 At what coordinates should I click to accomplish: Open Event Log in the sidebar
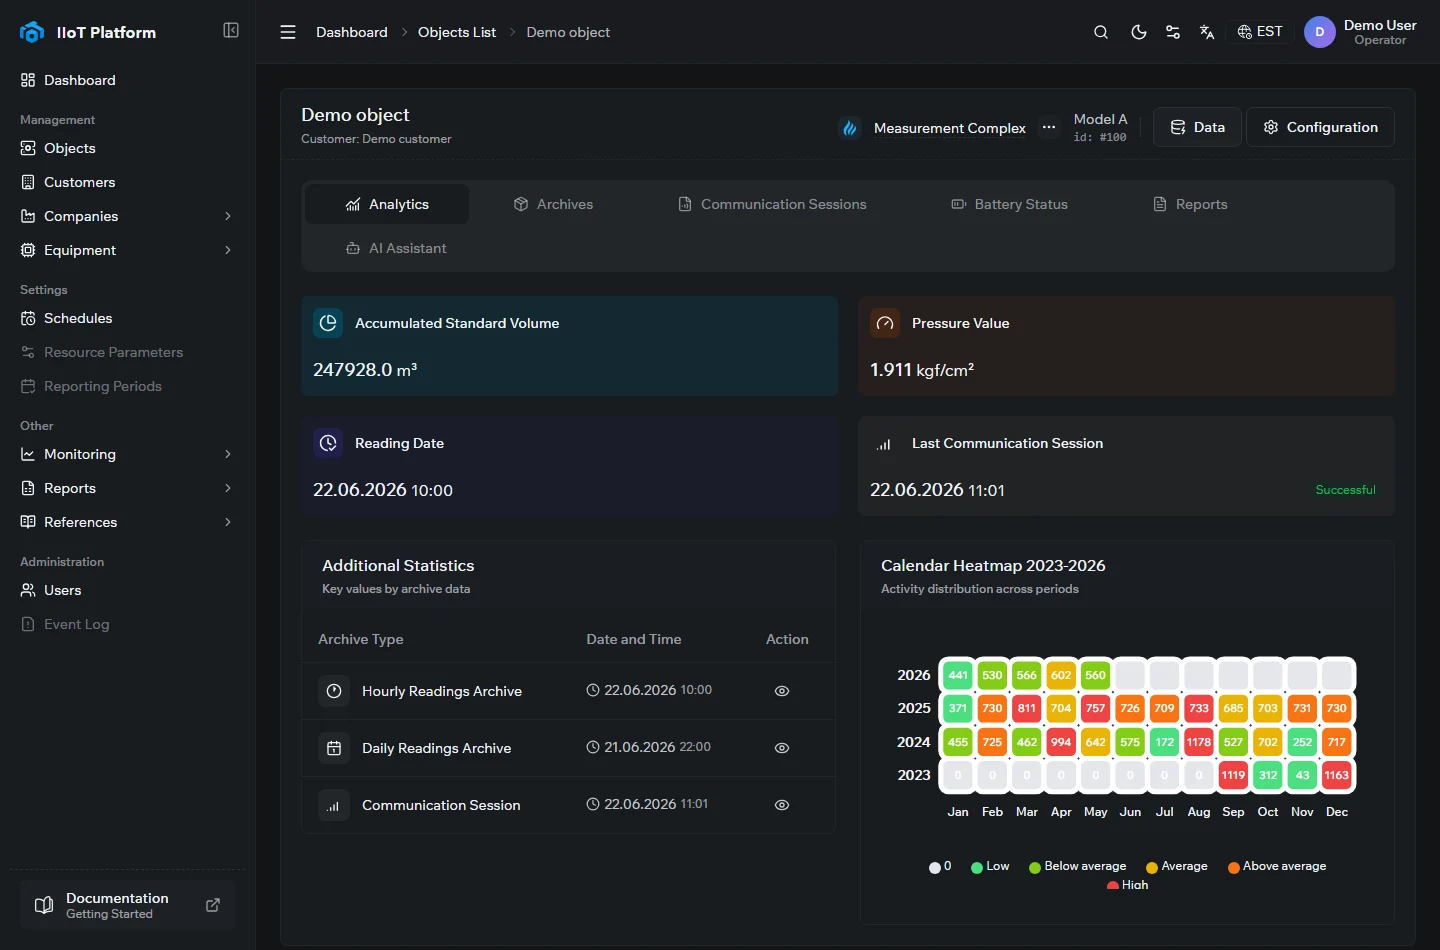coord(127,624)
